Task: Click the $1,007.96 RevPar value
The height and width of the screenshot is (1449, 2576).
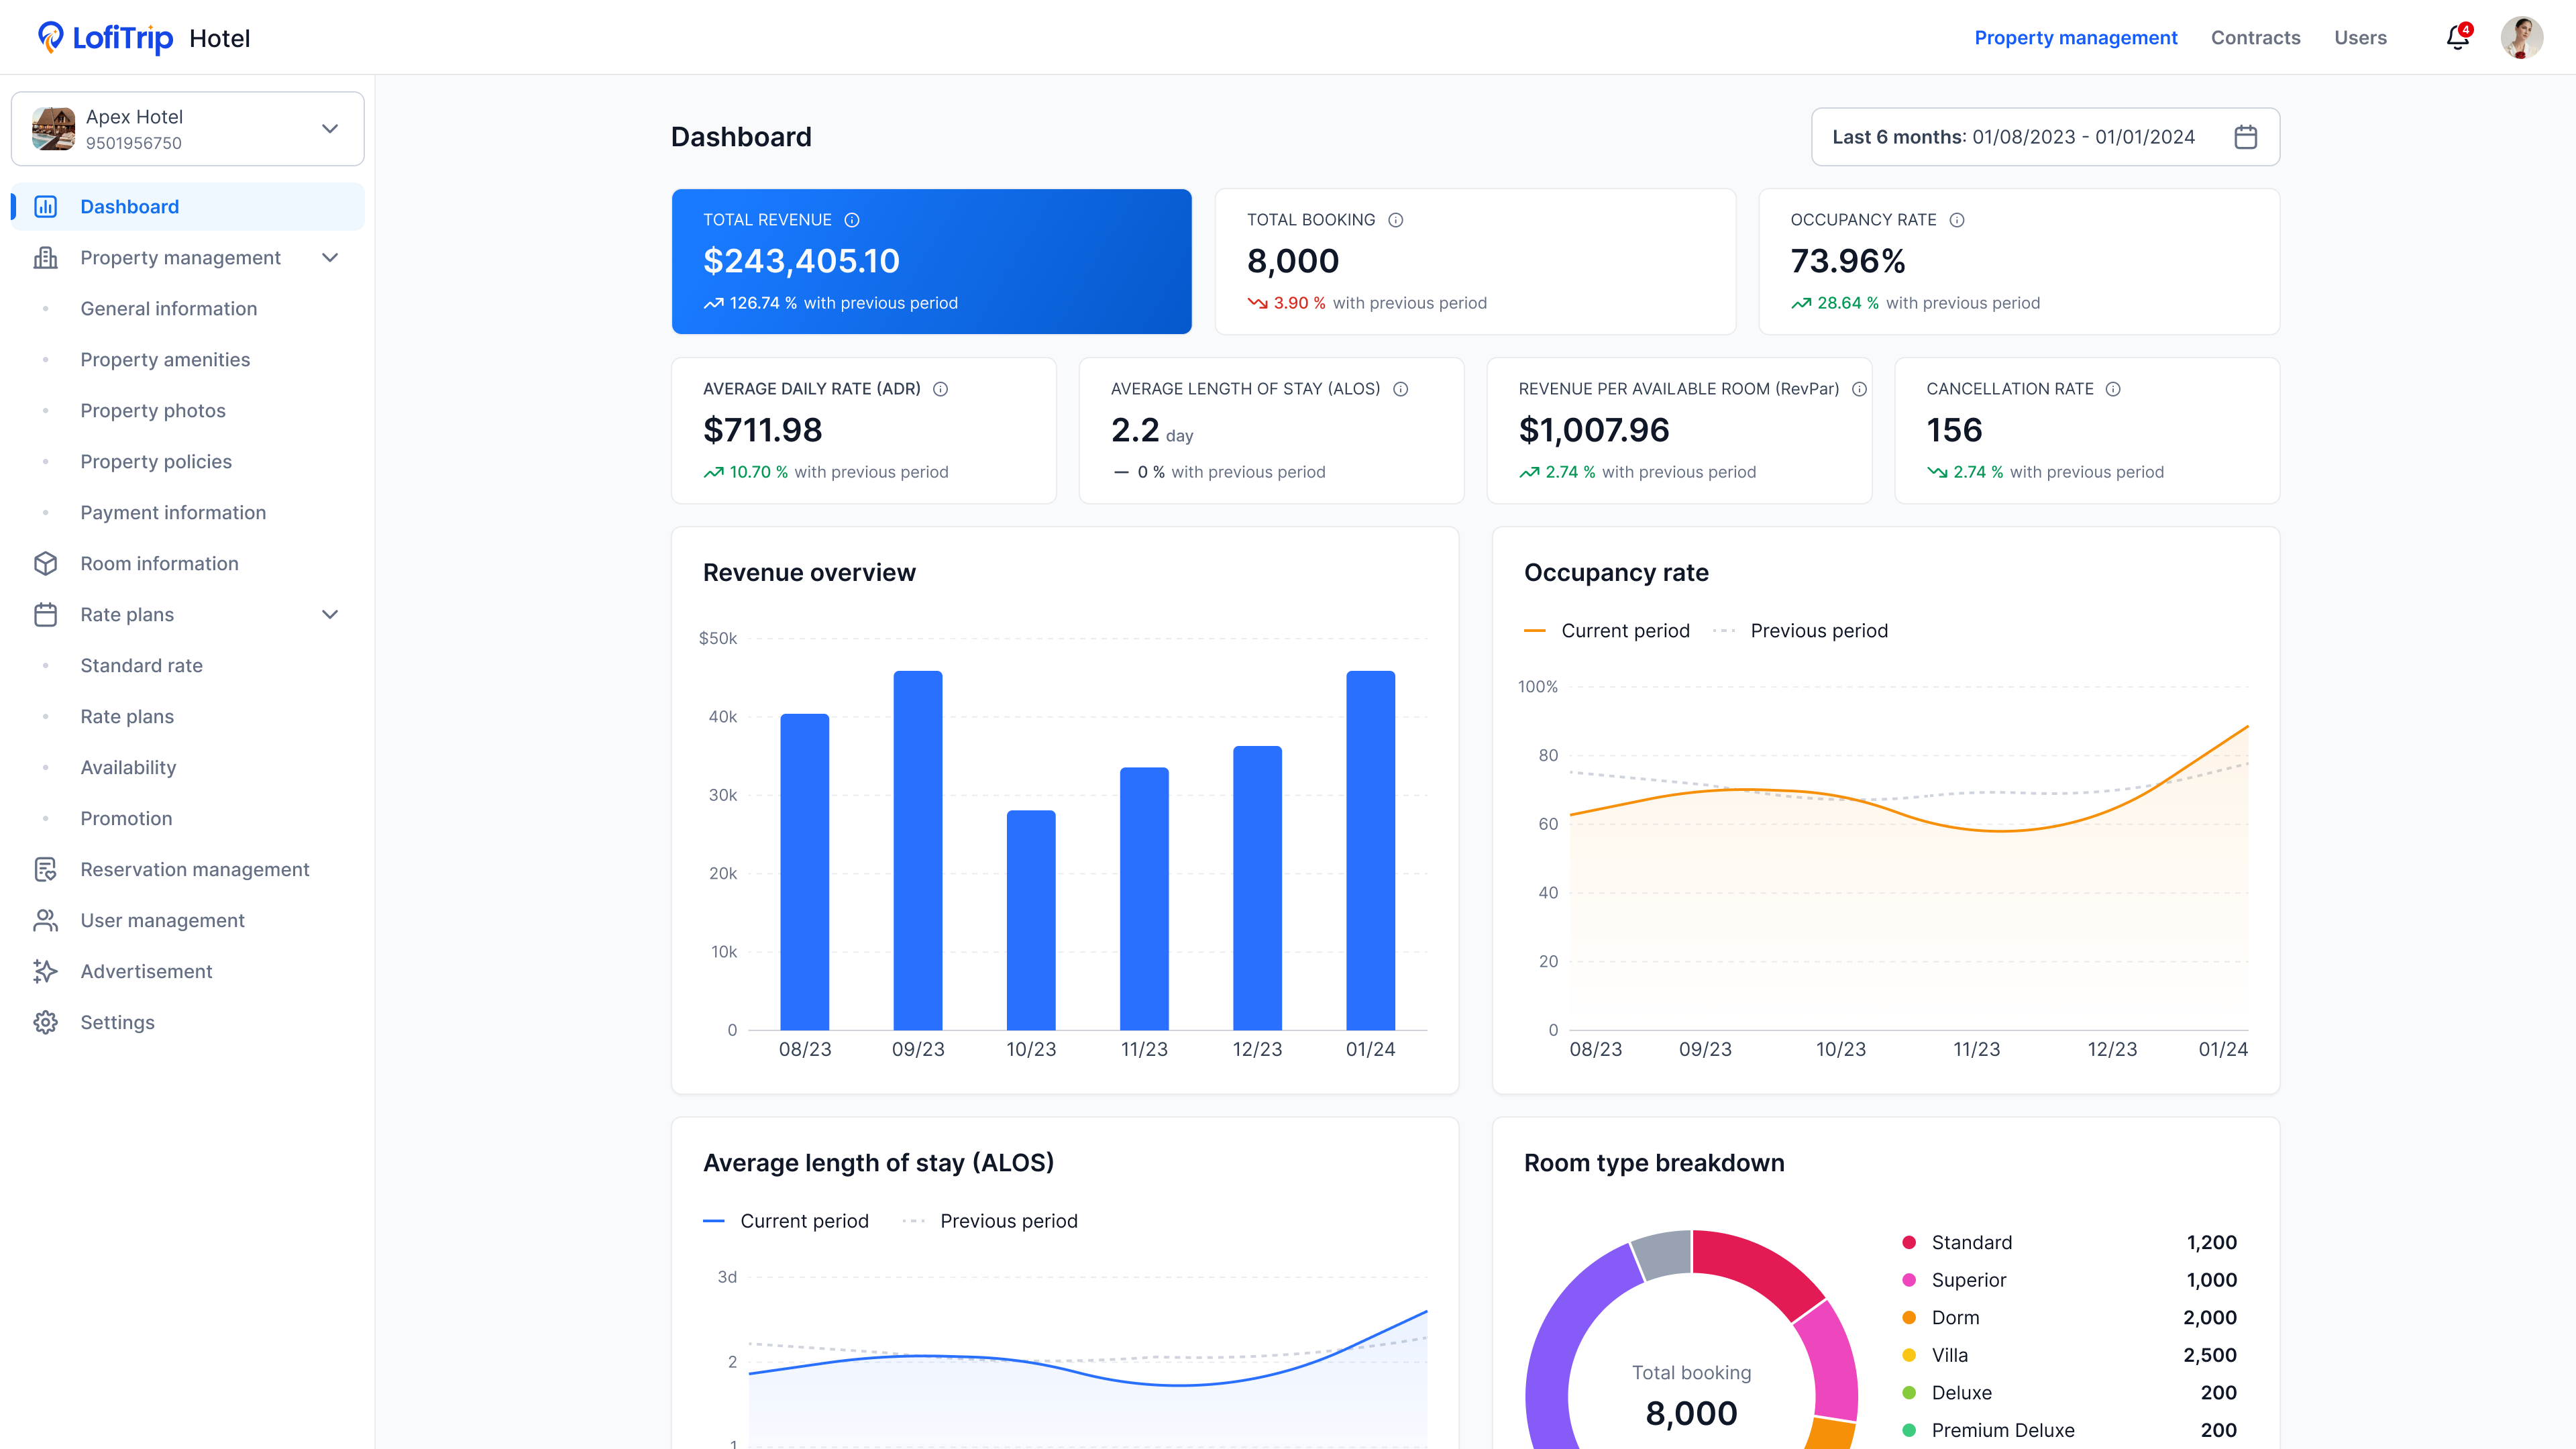Action: click(1594, 430)
